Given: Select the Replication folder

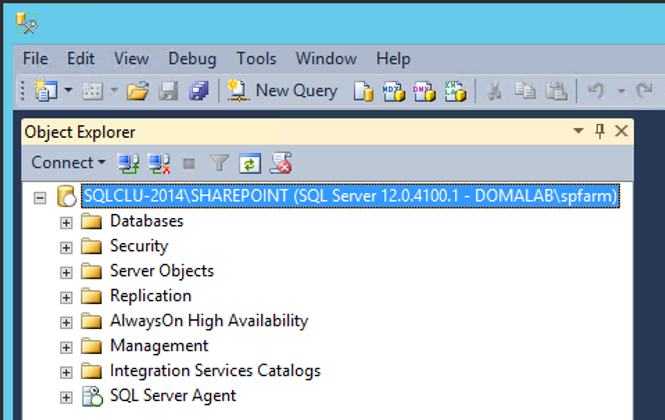Looking at the screenshot, I should click(151, 296).
